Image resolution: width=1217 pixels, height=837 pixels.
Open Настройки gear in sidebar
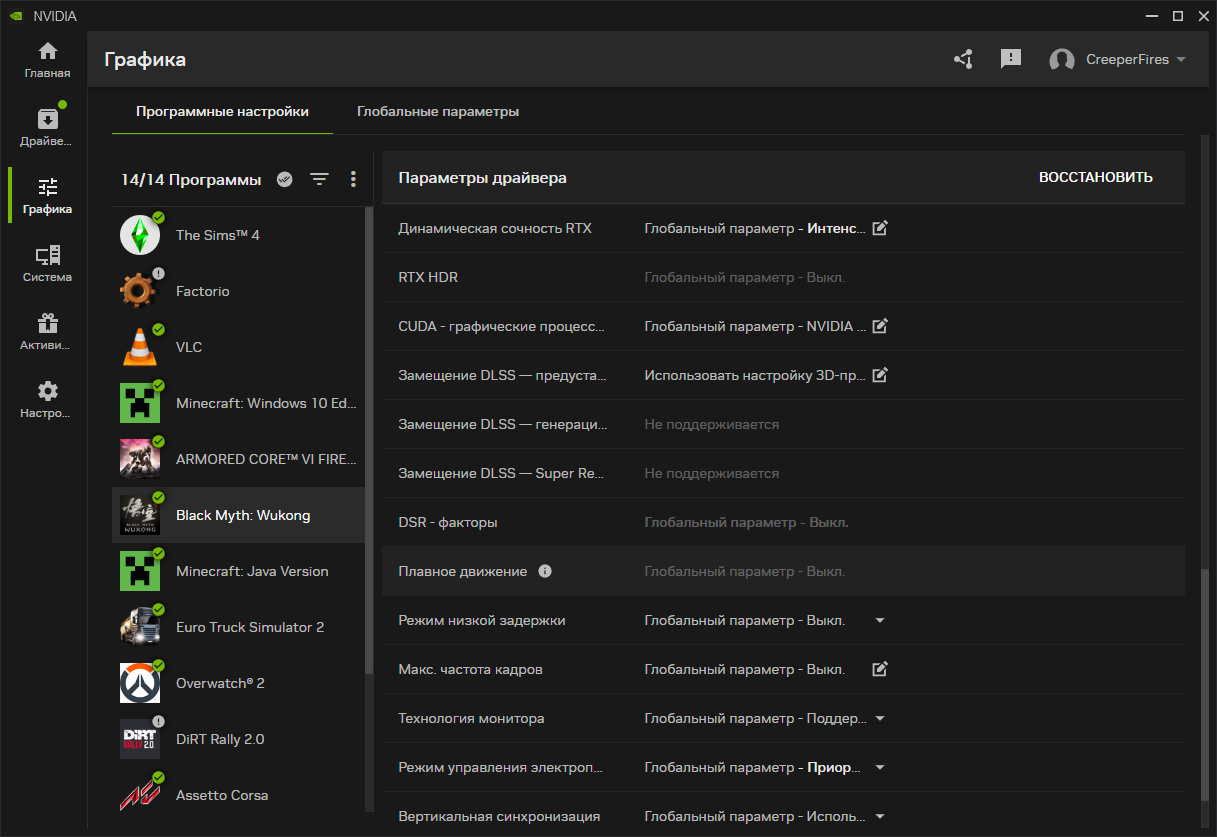click(47, 400)
